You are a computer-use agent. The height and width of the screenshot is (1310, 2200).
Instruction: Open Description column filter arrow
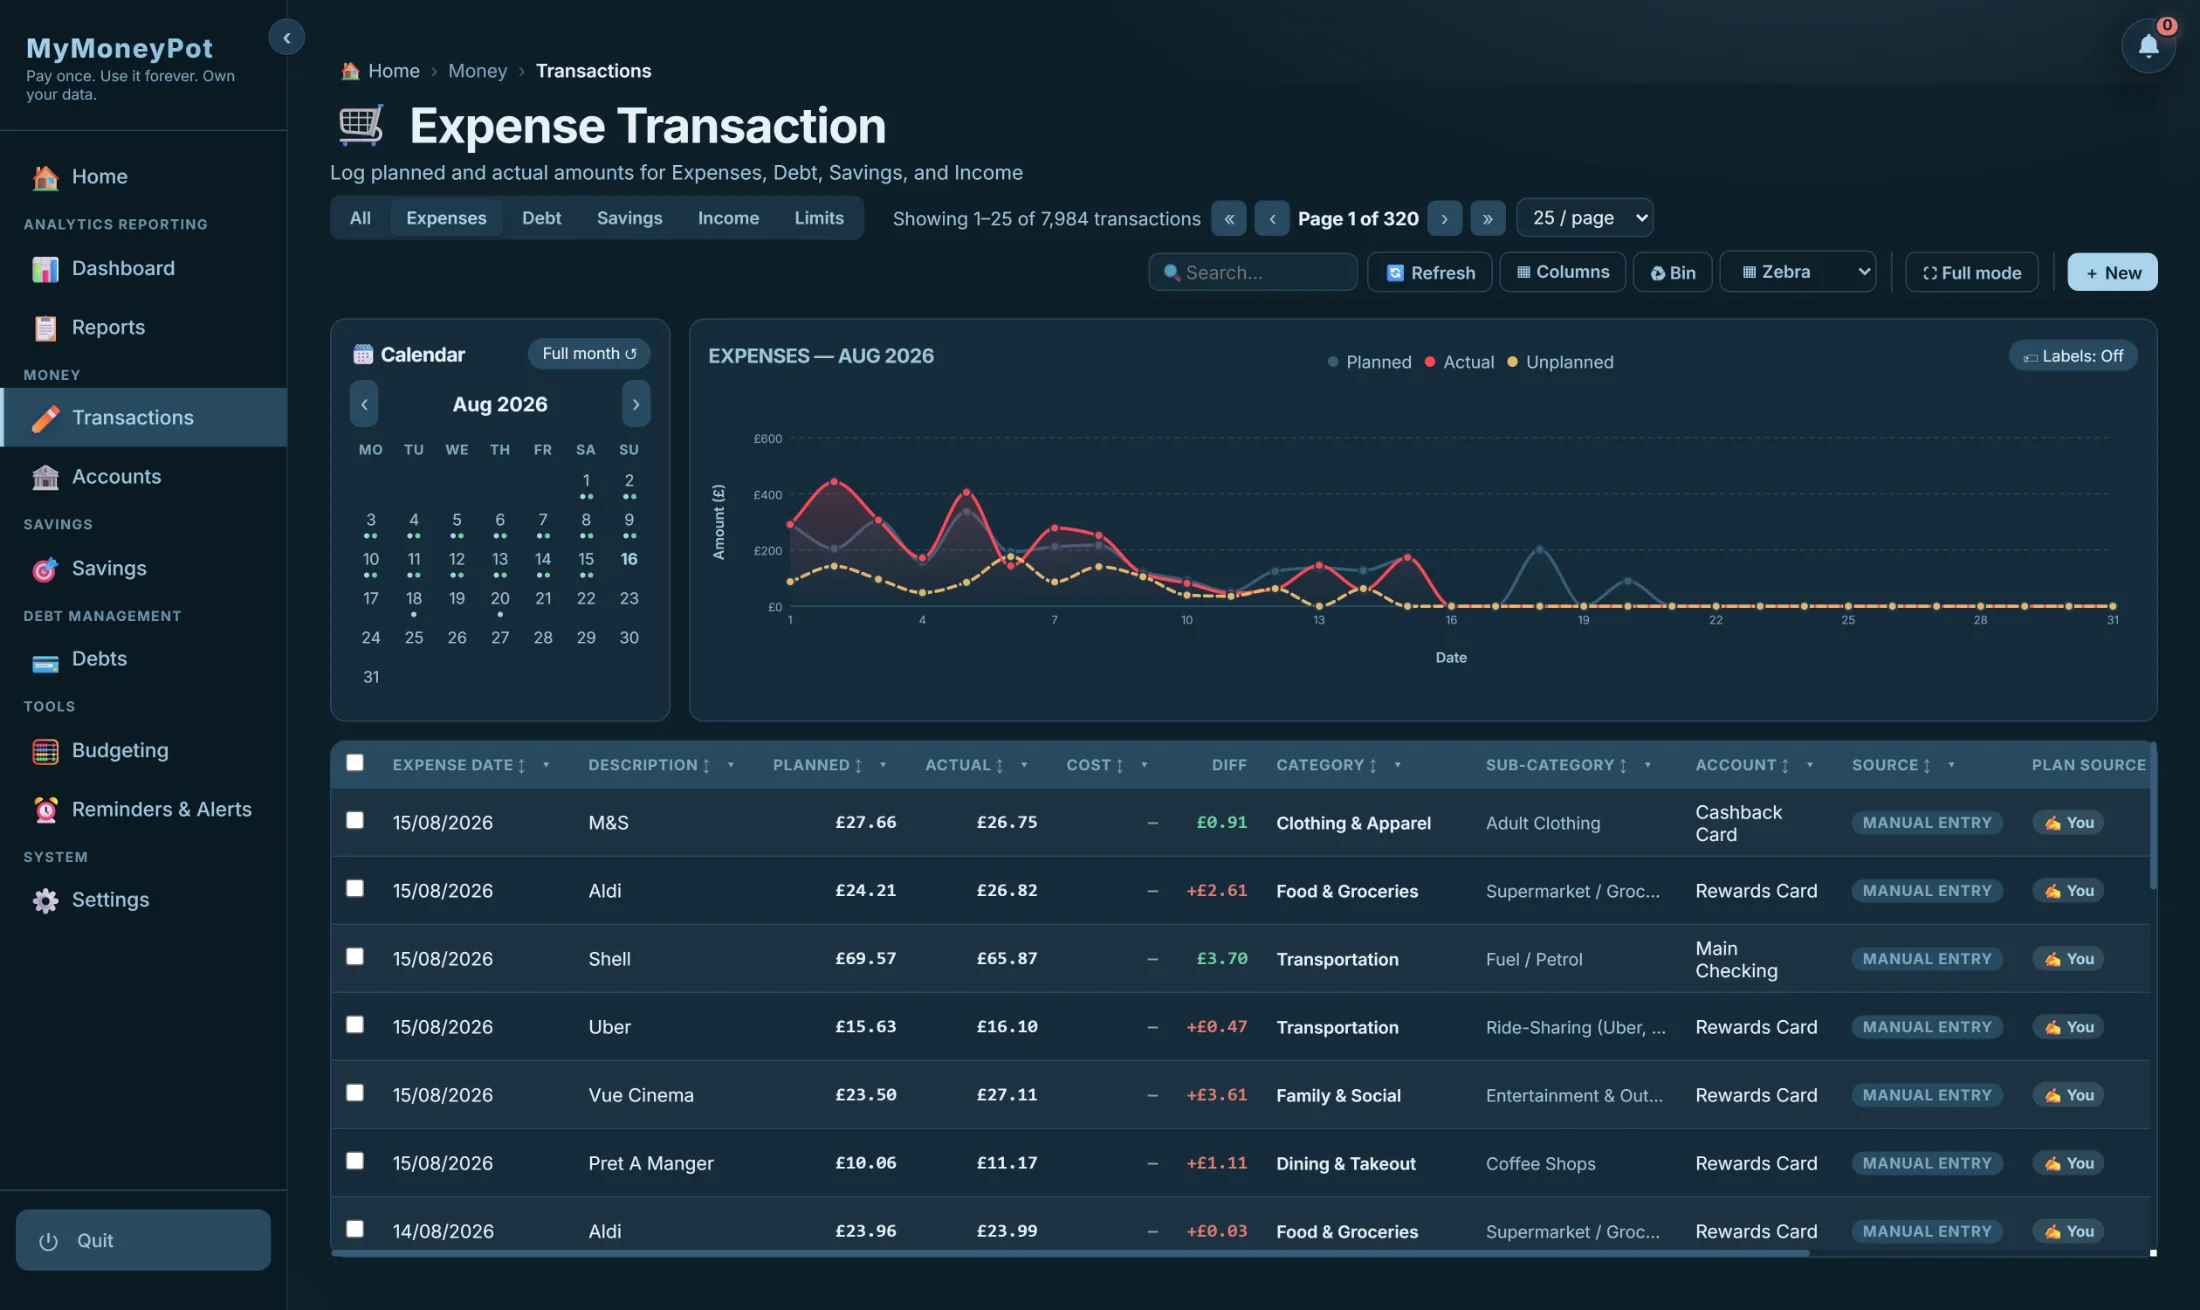point(731,765)
